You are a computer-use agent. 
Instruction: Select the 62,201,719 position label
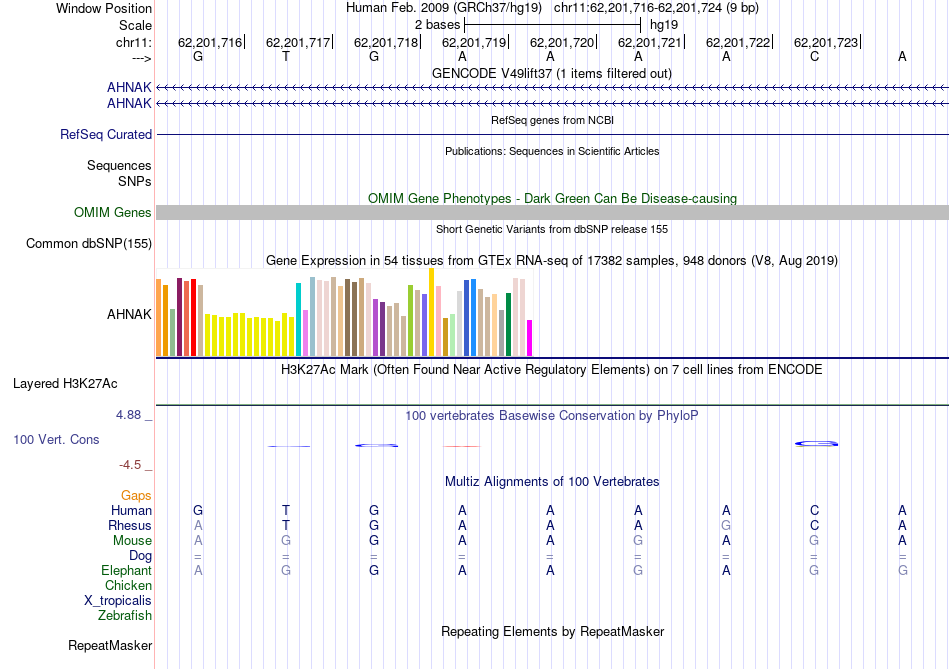pyautogui.click(x=474, y=42)
